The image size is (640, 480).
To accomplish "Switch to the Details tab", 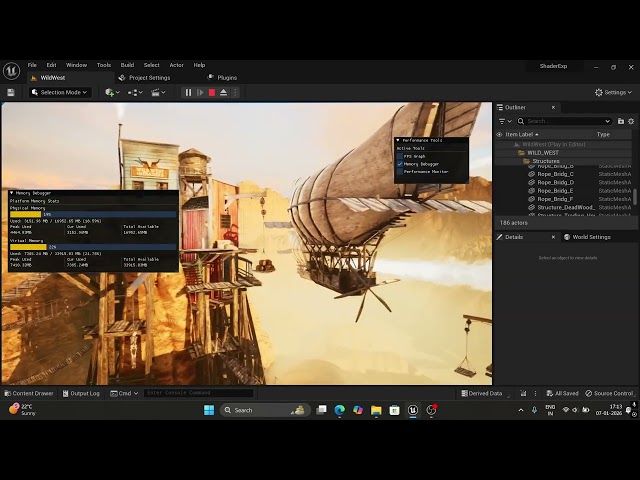I will pyautogui.click(x=514, y=237).
